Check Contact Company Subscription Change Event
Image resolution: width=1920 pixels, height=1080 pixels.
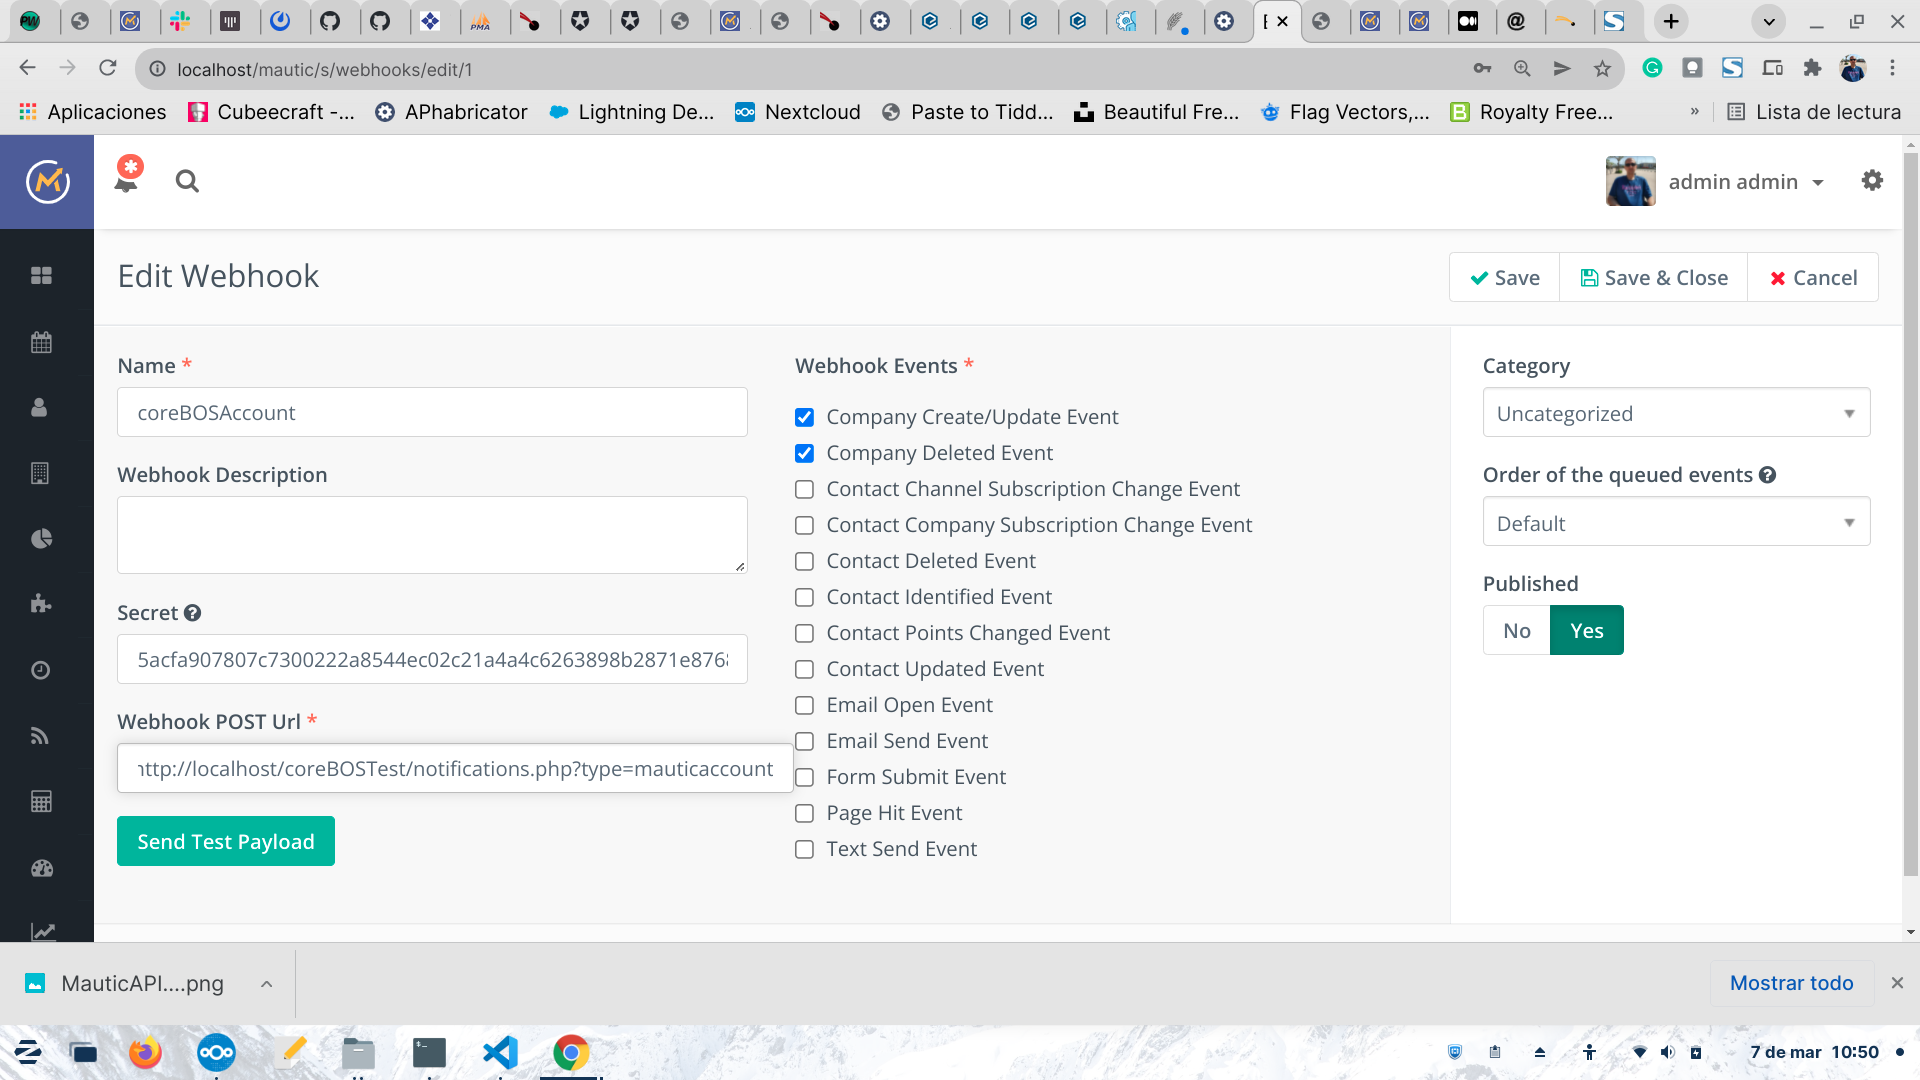pos(804,525)
